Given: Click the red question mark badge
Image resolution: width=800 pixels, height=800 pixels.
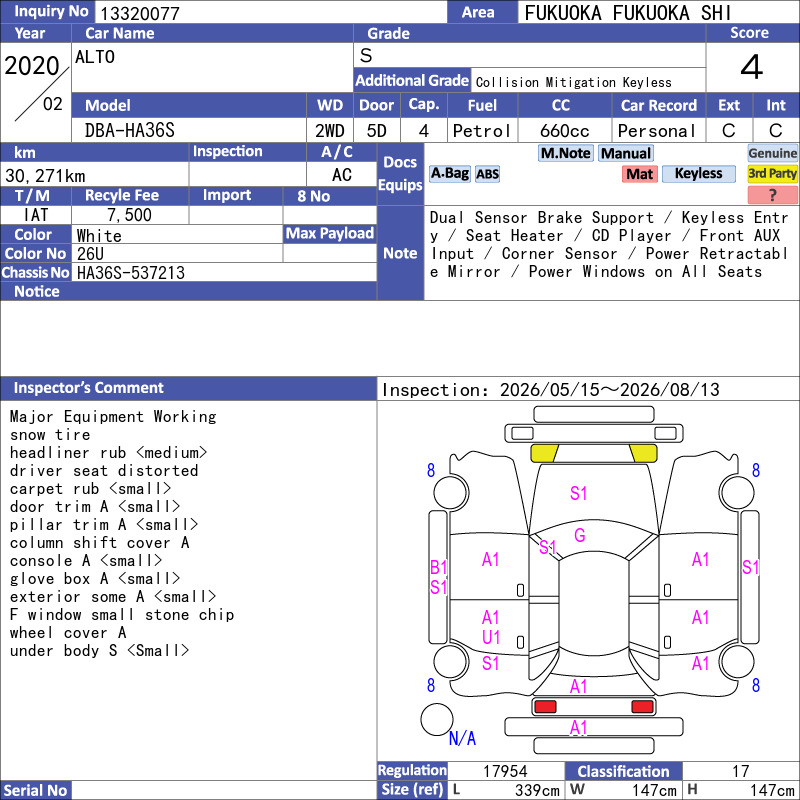Looking at the screenshot, I should (x=772, y=195).
